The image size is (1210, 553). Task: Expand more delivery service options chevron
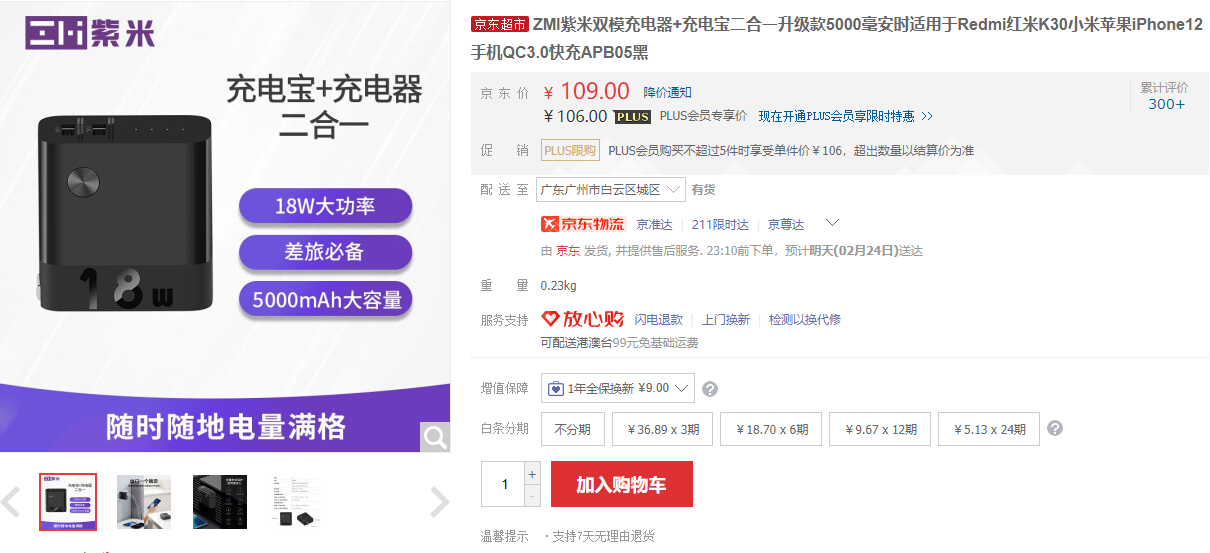point(831,223)
